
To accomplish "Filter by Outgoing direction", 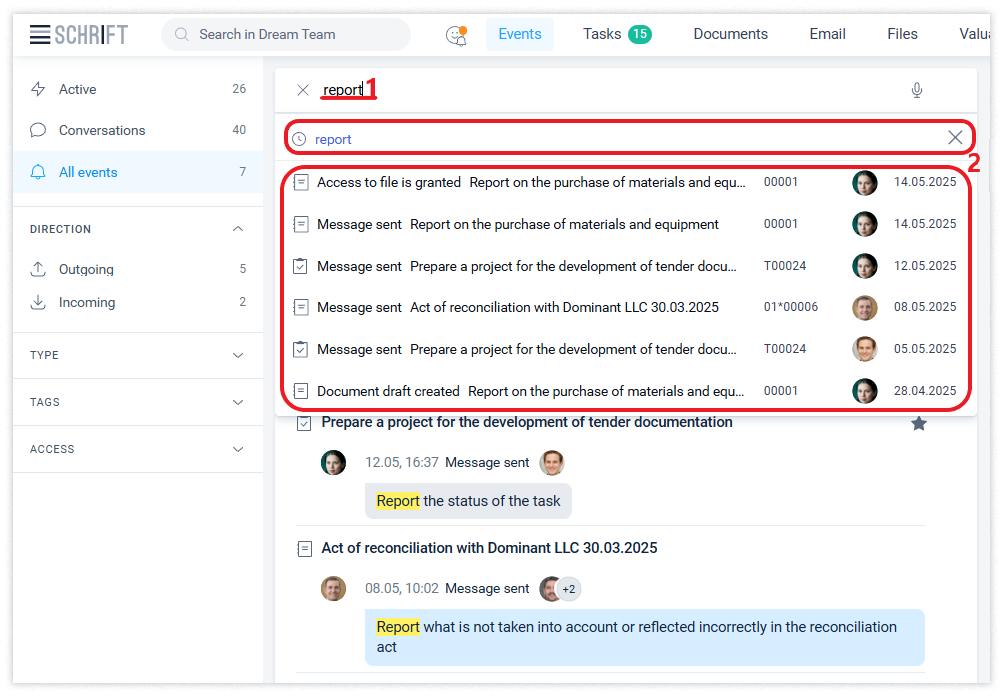I will 86,269.
